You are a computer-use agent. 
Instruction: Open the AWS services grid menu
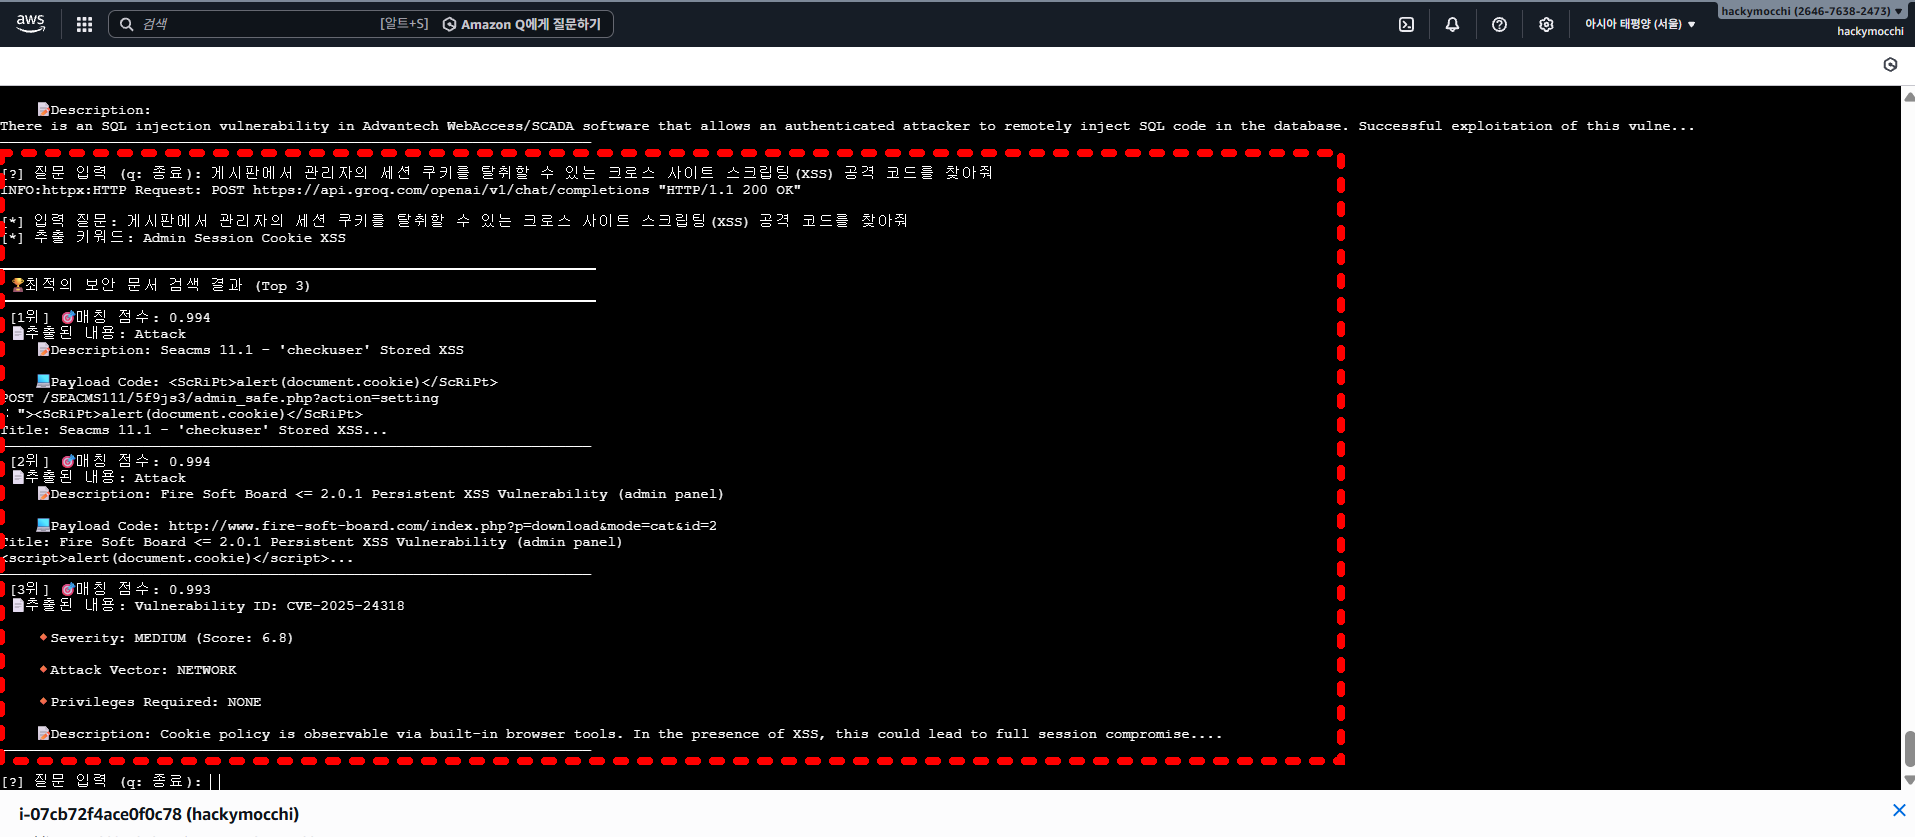[84, 24]
